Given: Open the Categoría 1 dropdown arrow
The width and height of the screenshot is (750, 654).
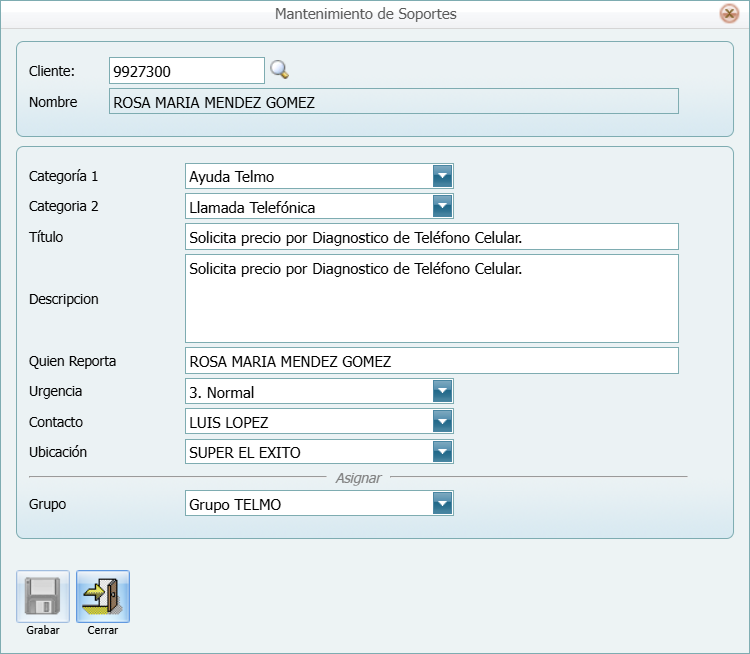Looking at the screenshot, I should click(442, 176).
